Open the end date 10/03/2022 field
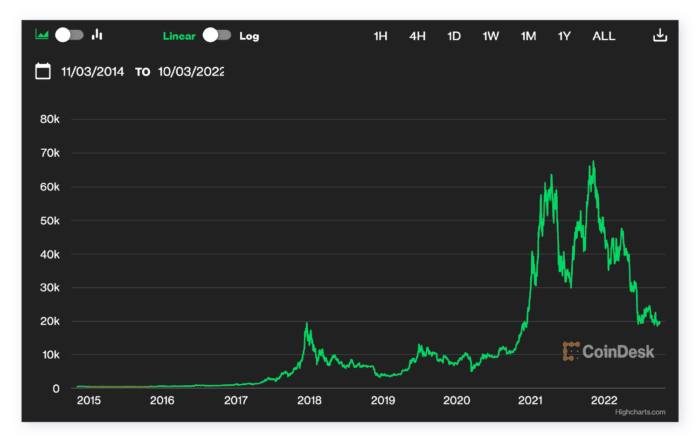 (x=191, y=72)
